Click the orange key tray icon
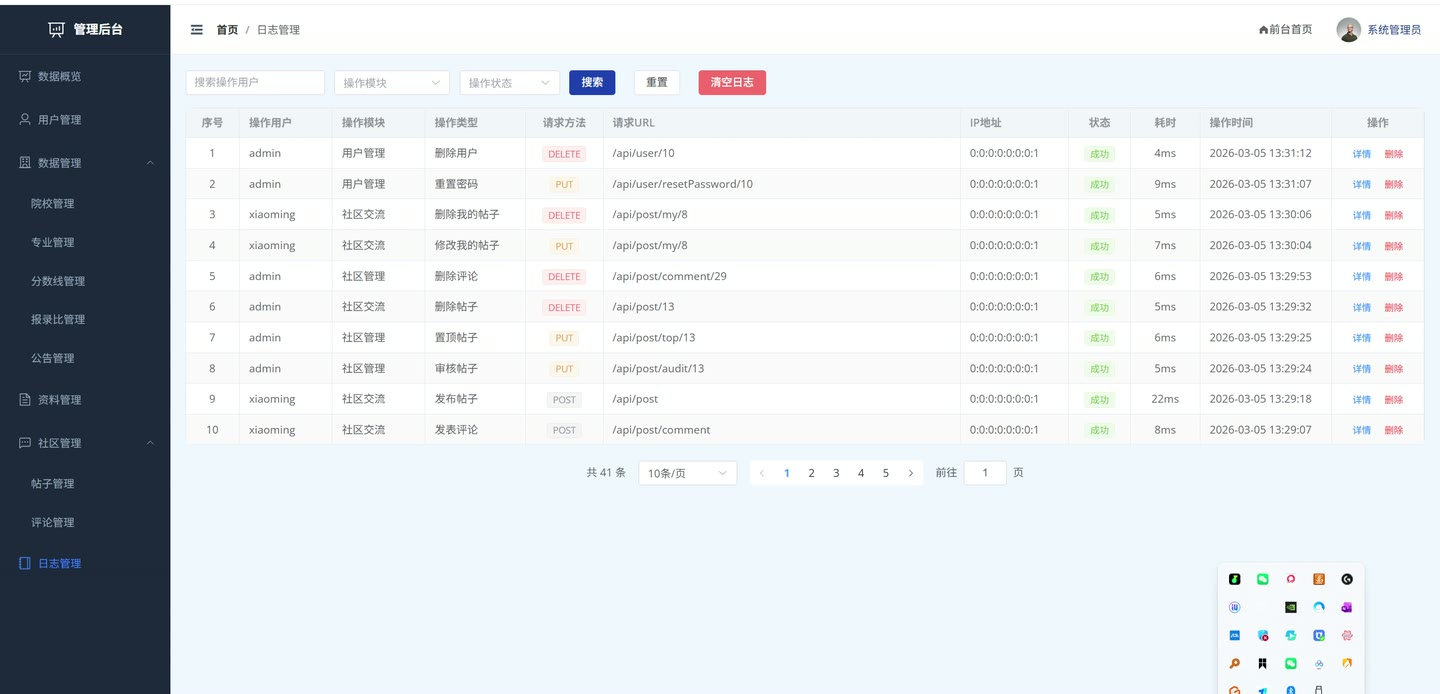1440x694 pixels. coord(1235,663)
